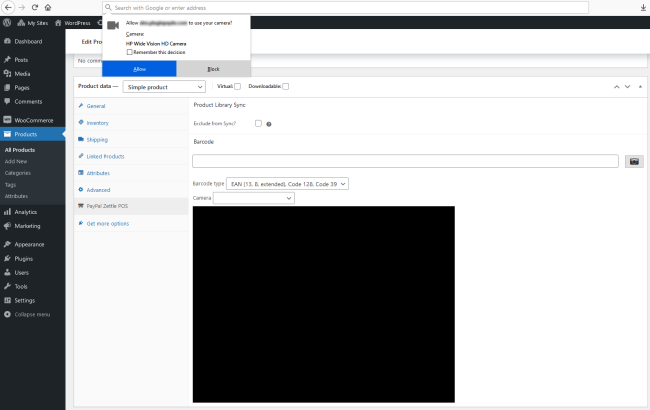Open the browser downloads icon
The height and width of the screenshot is (410, 650).
[x=643, y=7]
